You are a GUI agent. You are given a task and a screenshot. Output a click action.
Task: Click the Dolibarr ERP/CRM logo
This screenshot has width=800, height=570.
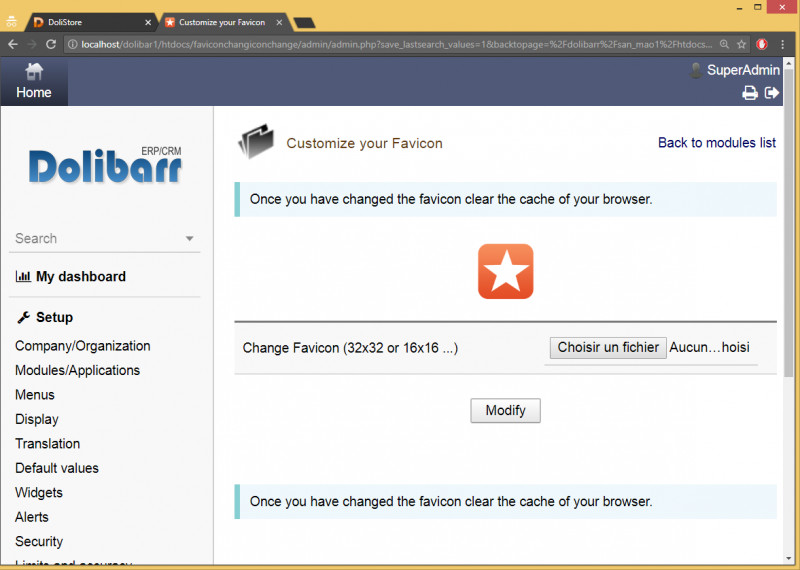coord(105,165)
